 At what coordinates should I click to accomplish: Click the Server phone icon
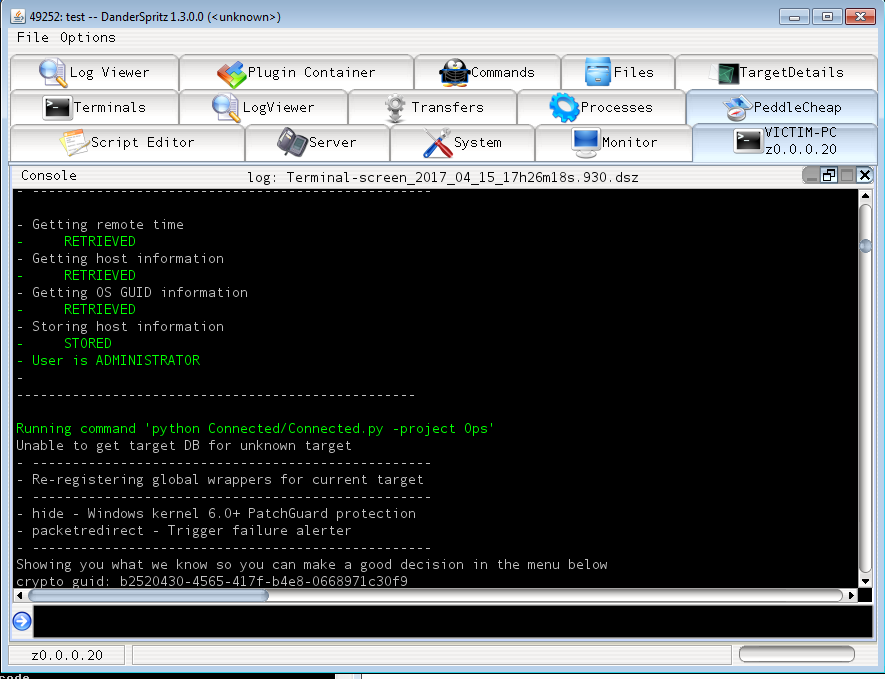click(292, 142)
